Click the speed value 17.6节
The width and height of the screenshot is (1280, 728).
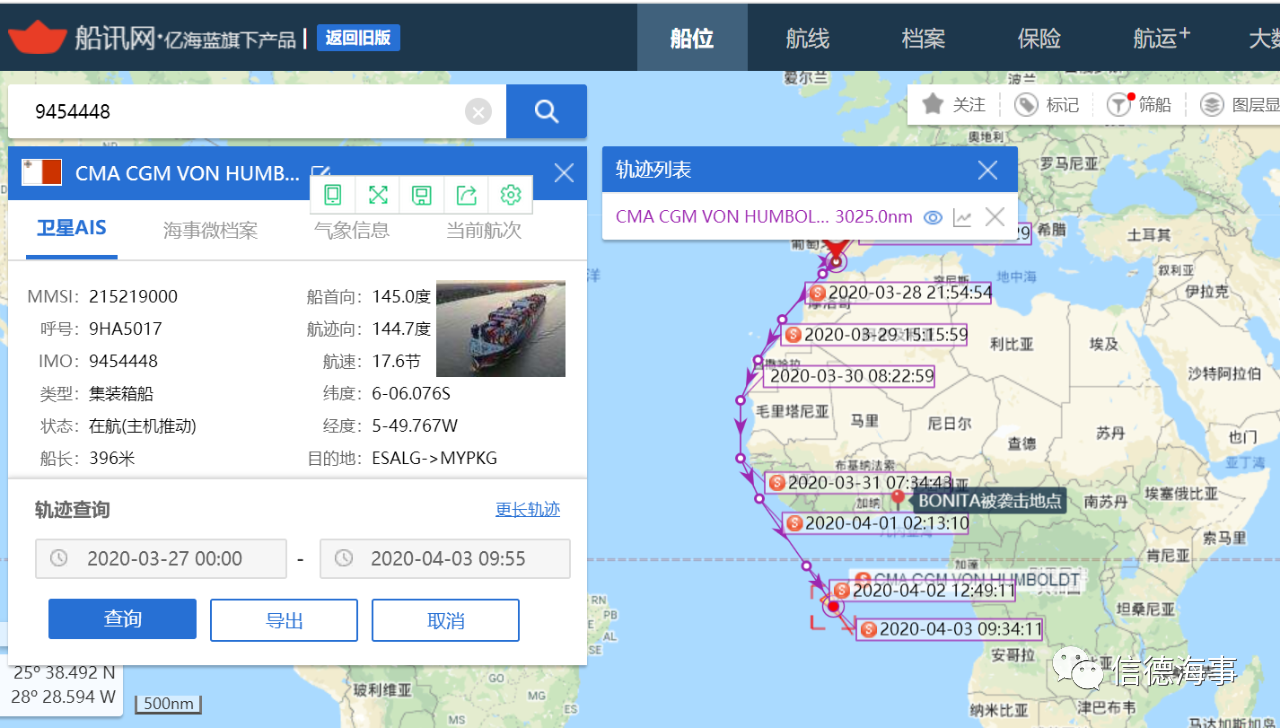pos(396,362)
